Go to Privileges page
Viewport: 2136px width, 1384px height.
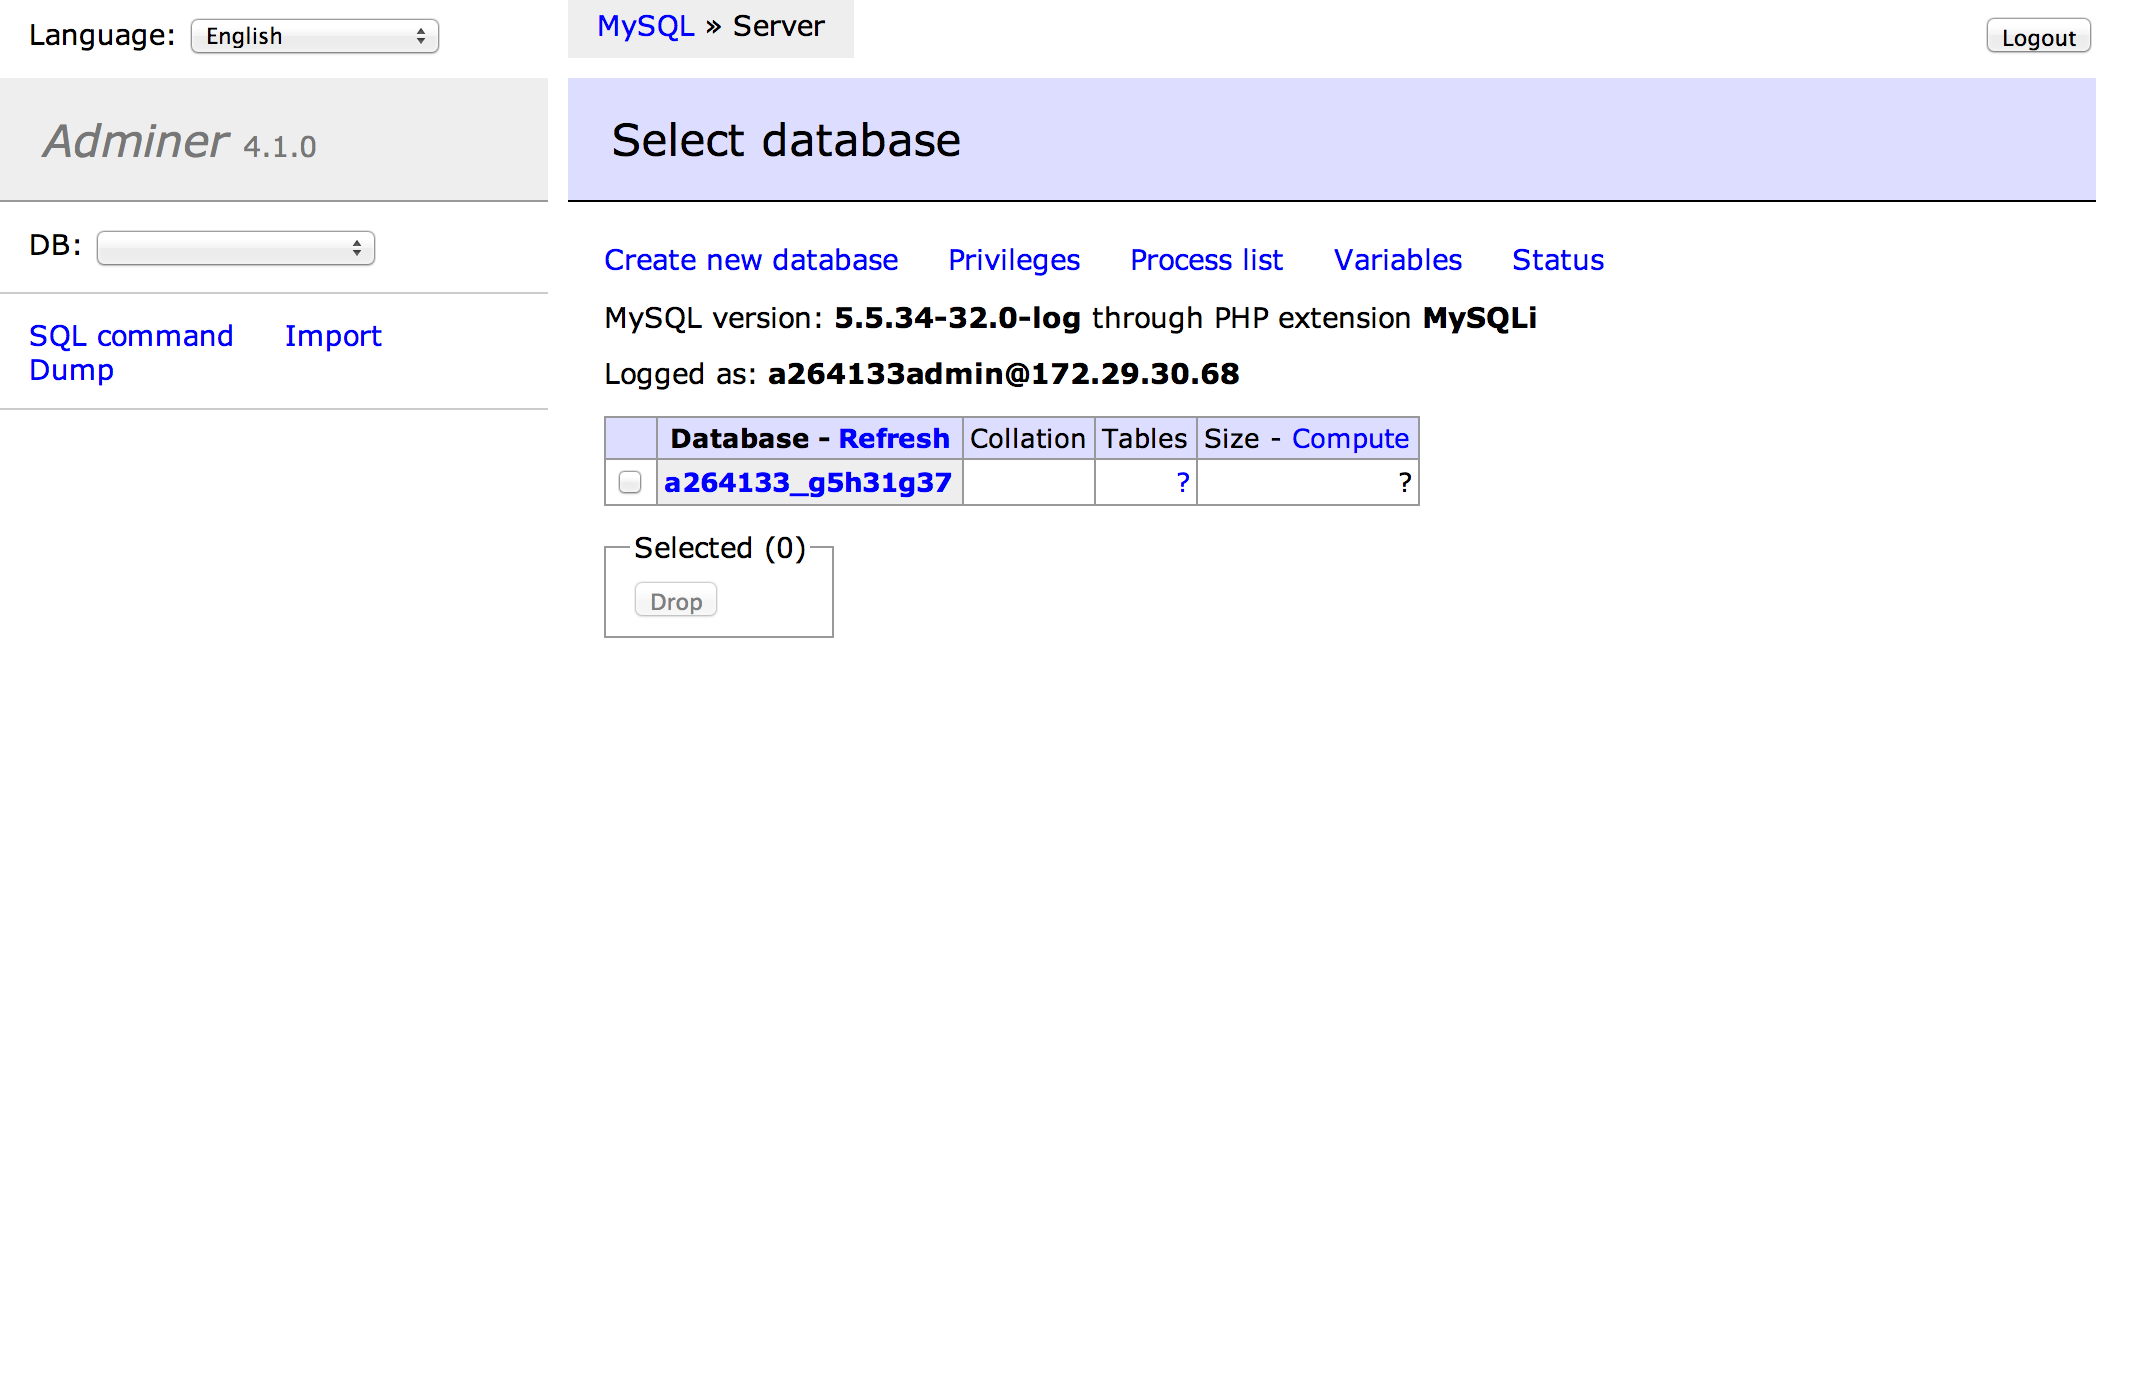tap(1013, 260)
